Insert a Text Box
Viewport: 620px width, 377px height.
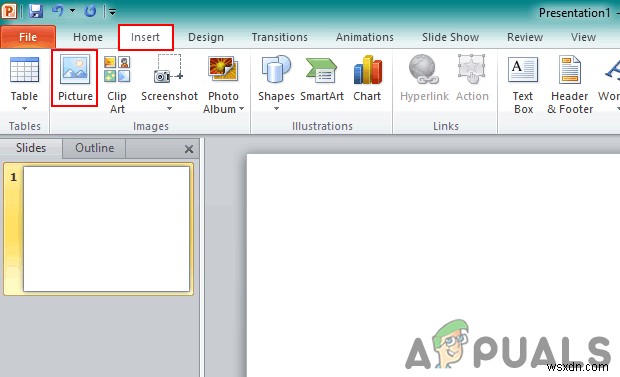click(x=523, y=85)
